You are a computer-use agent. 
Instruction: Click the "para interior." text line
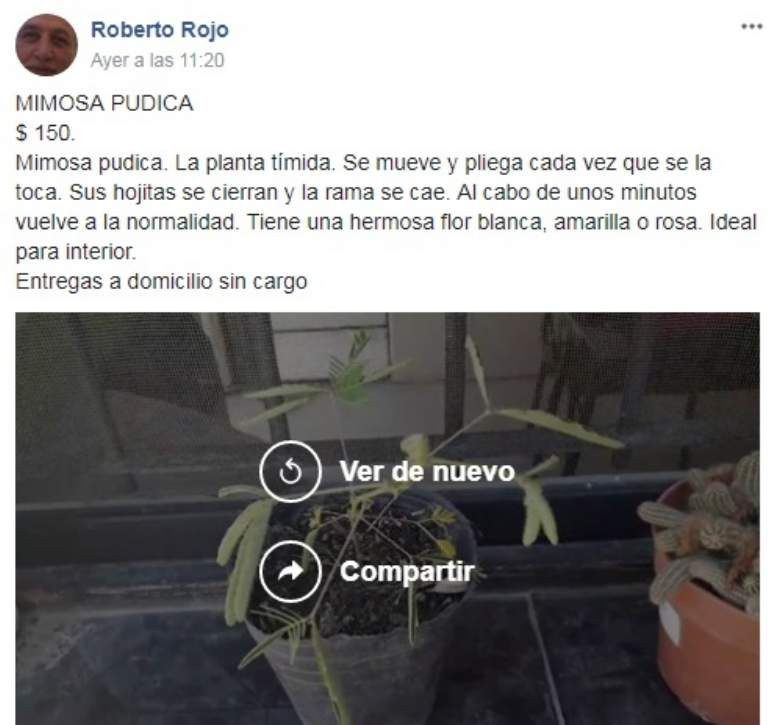point(75,252)
